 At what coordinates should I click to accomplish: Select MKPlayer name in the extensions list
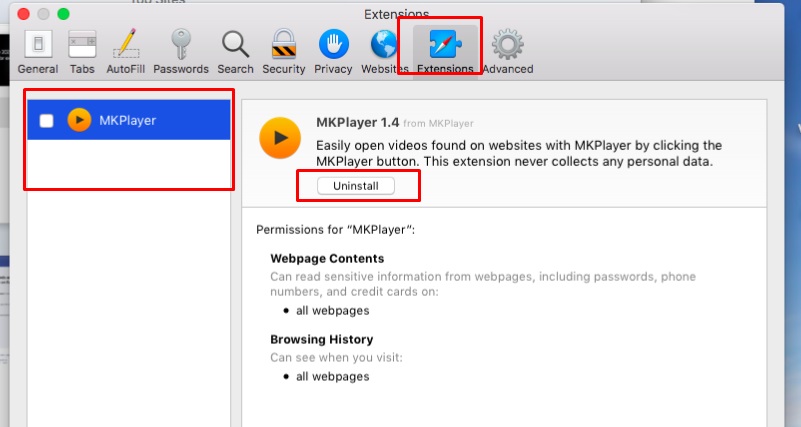coord(127,121)
